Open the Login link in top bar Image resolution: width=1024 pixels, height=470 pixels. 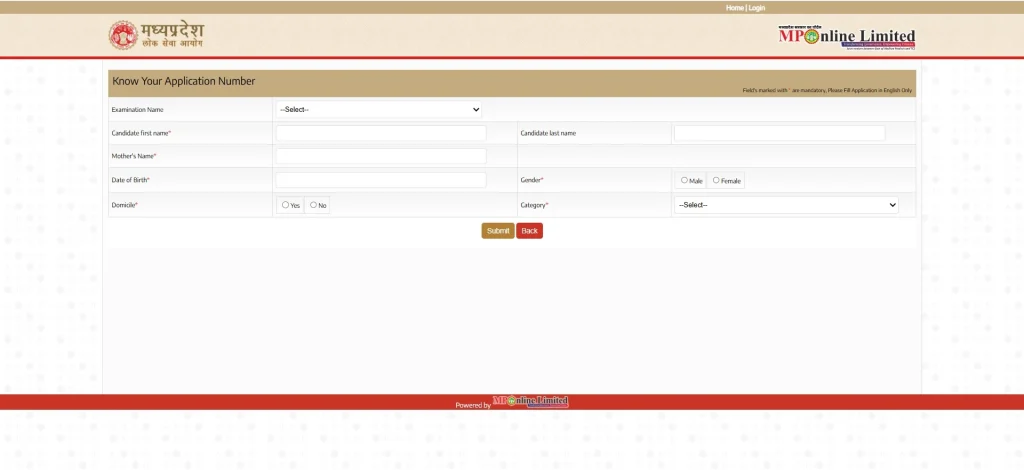click(x=757, y=8)
